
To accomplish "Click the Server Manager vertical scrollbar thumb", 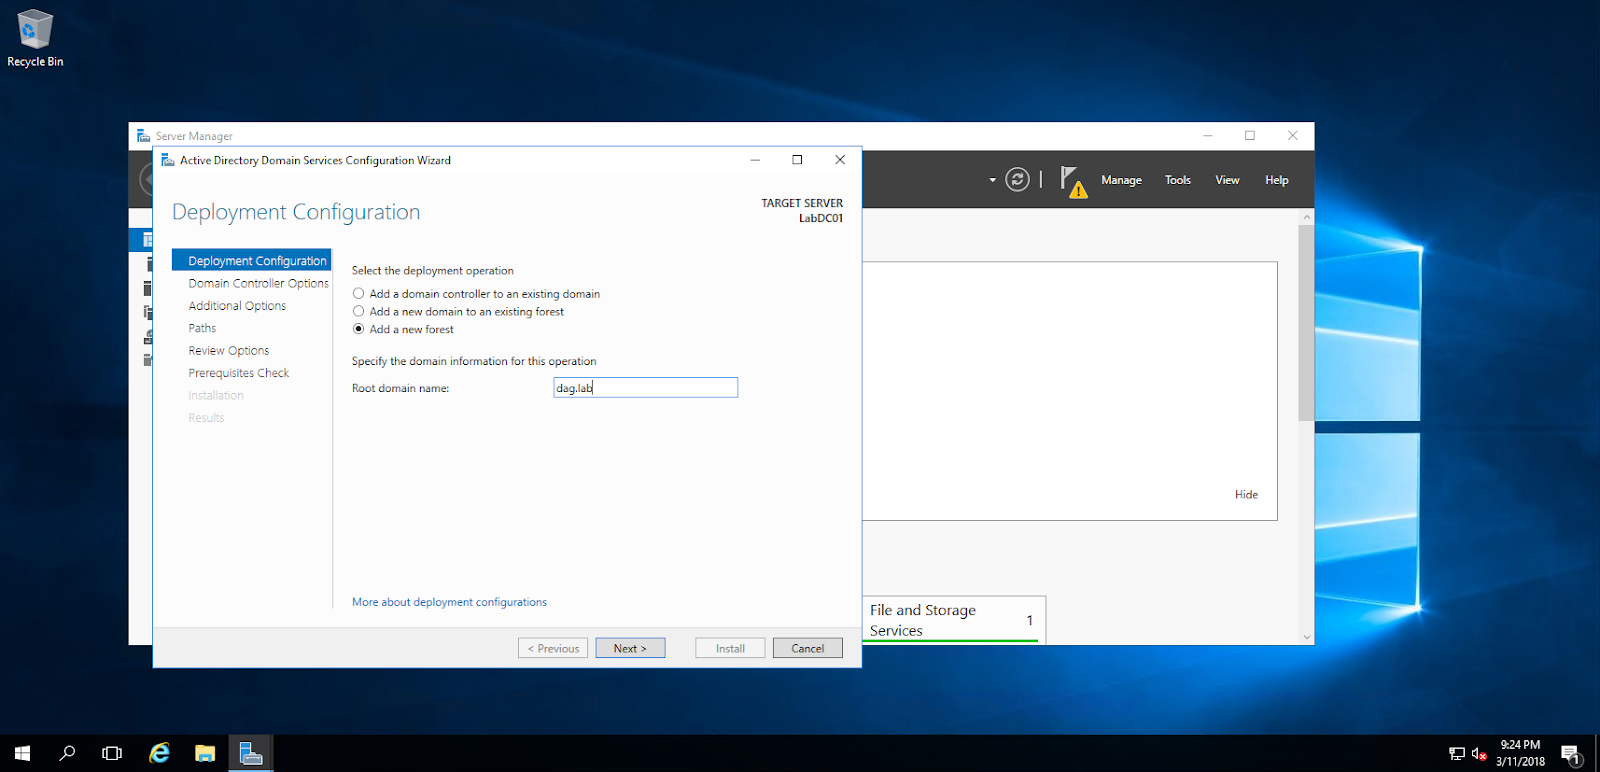I will [1306, 322].
